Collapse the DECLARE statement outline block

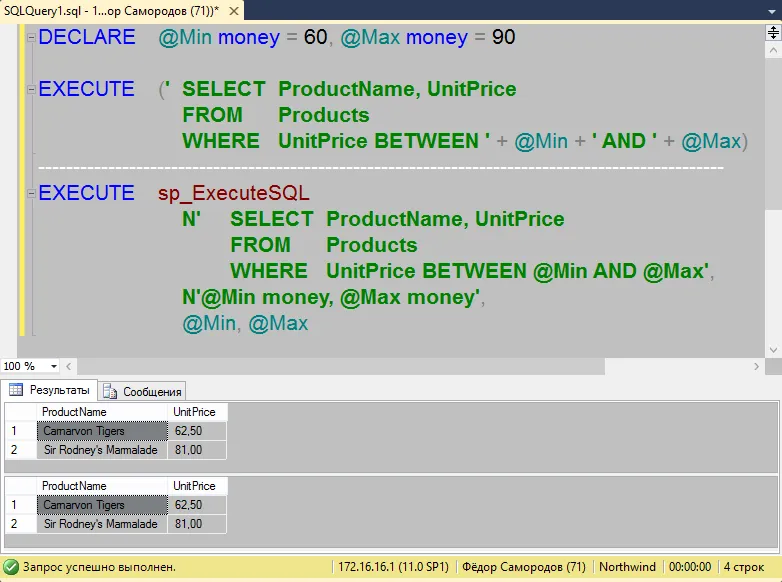[31, 37]
